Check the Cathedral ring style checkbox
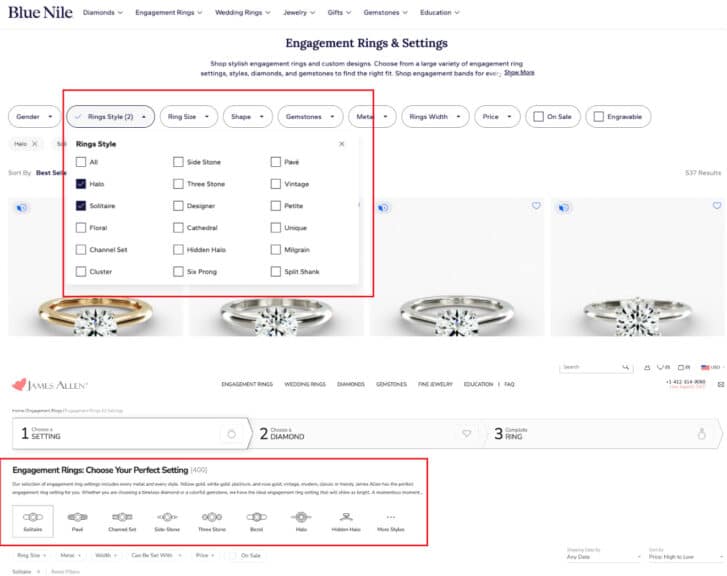The image size is (727, 576). (x=178, y=228)
